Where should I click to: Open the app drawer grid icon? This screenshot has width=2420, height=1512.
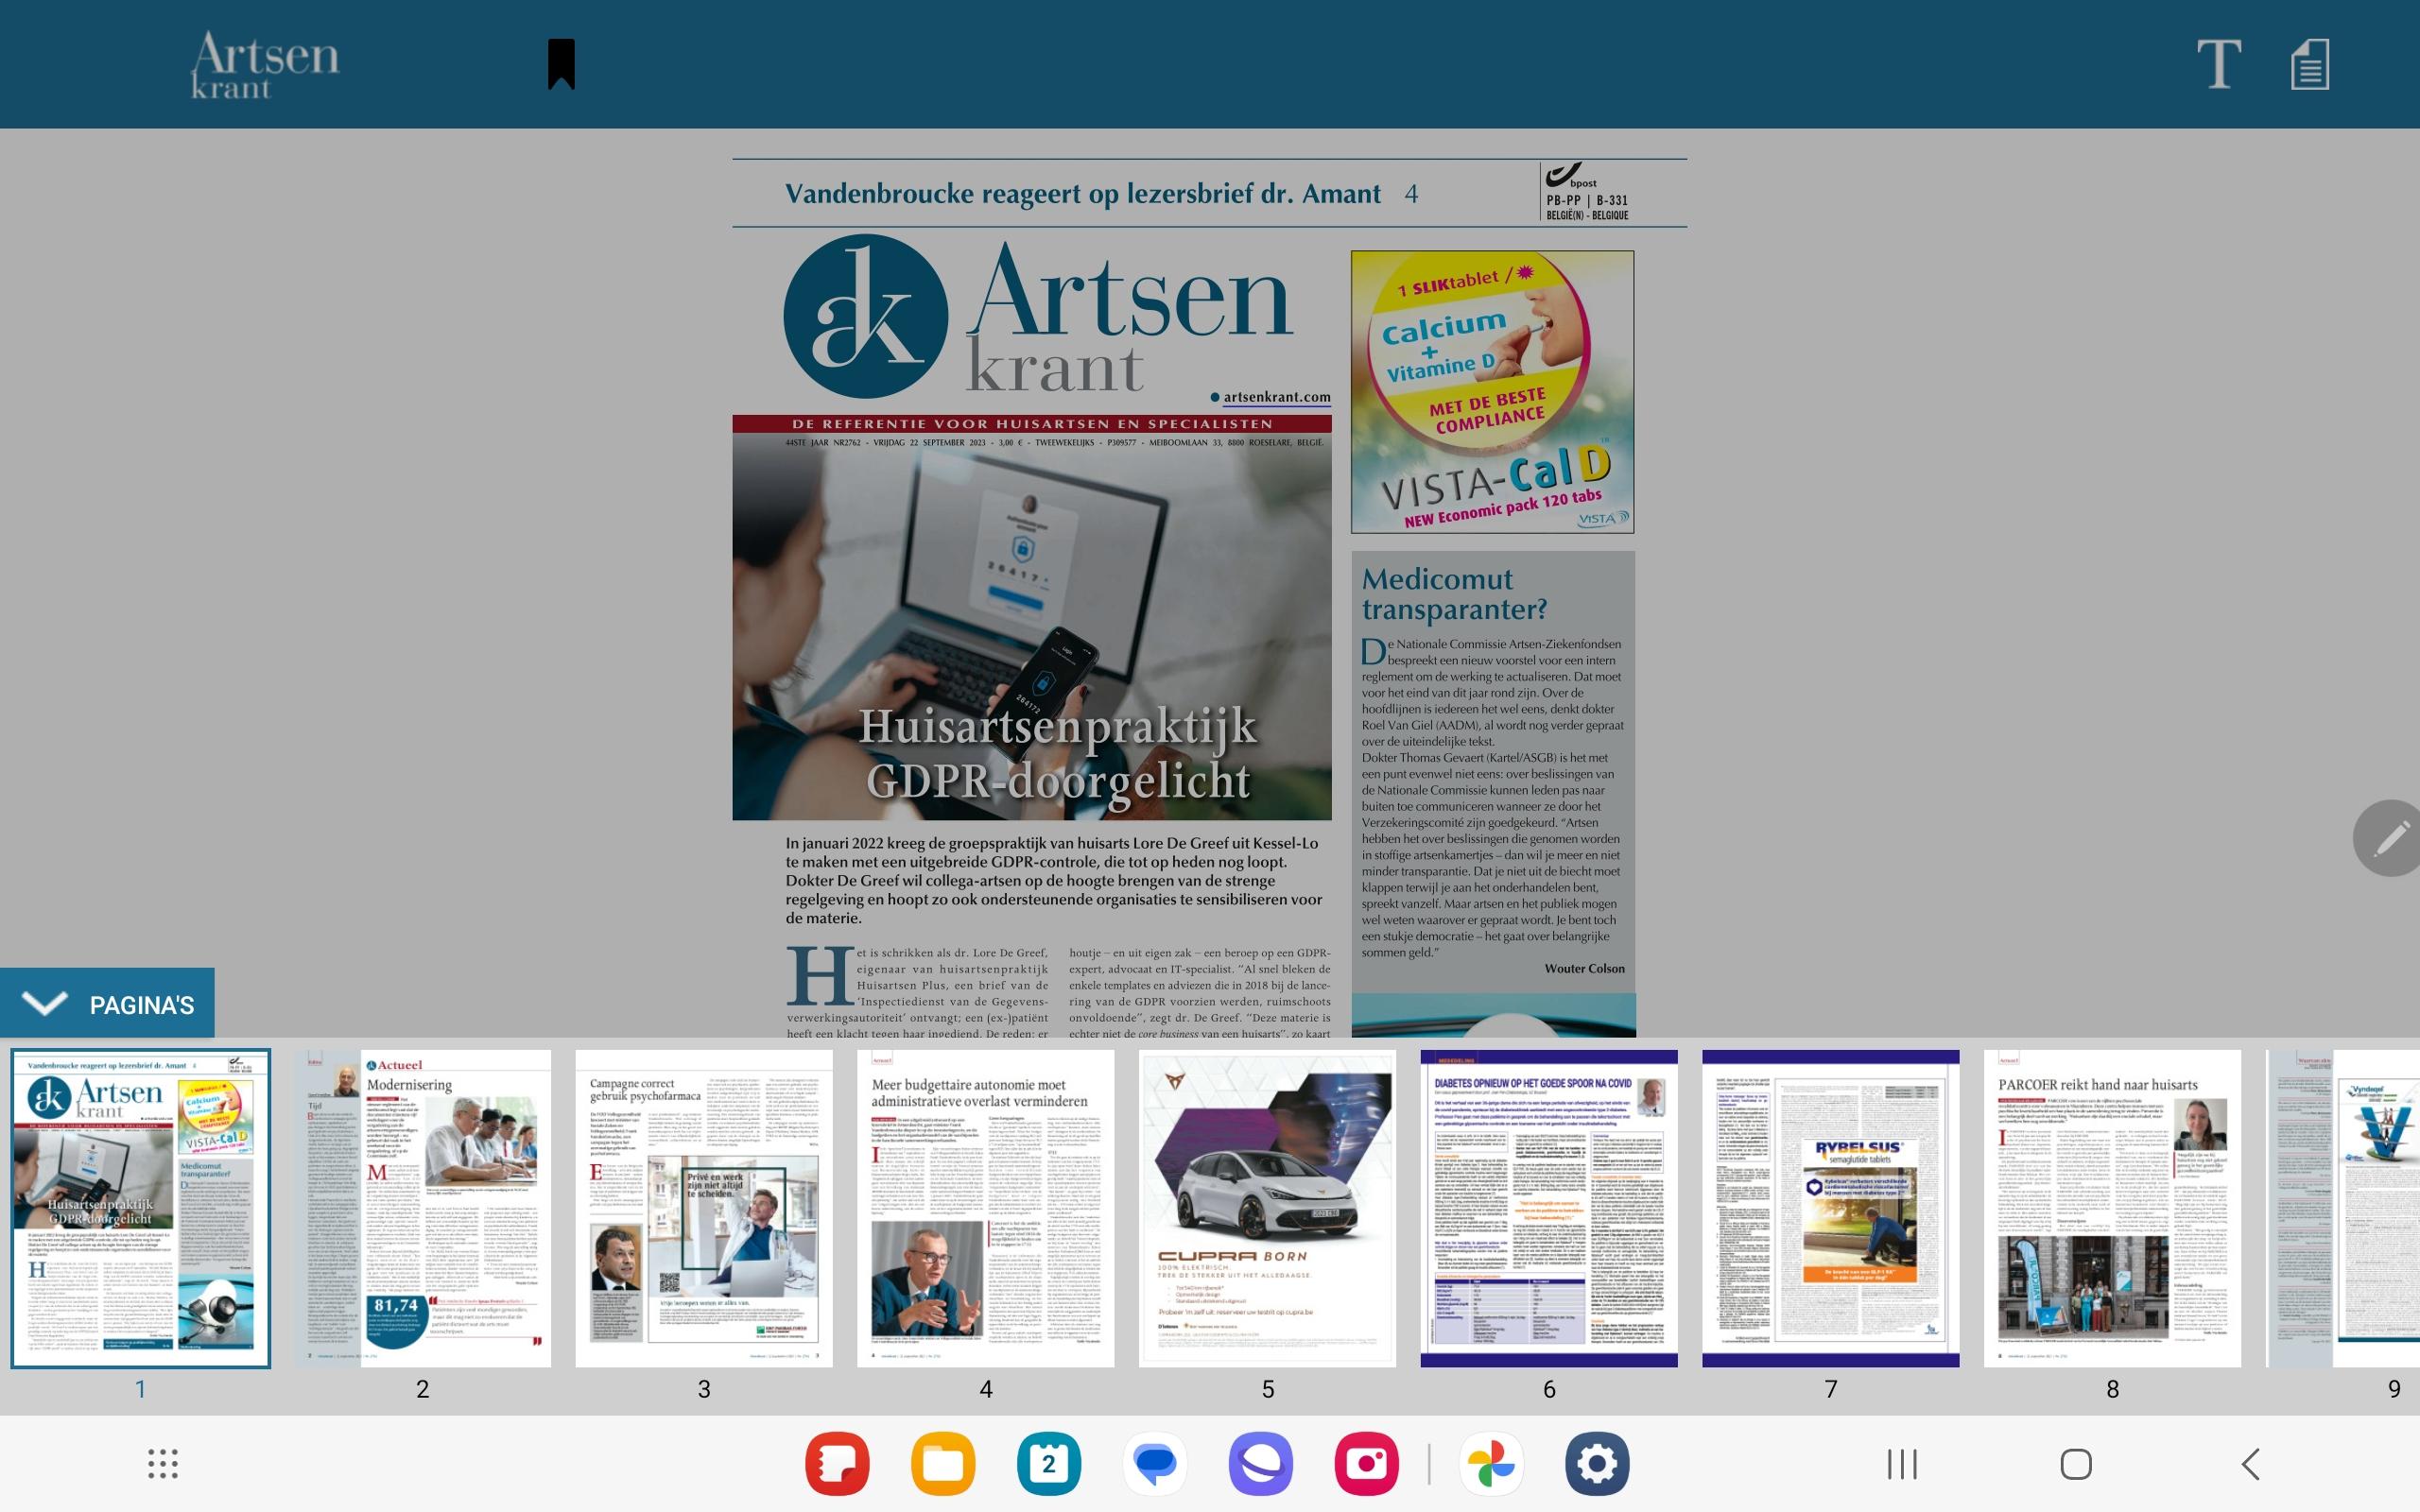pyautogui.click(x=163, y=1464)
